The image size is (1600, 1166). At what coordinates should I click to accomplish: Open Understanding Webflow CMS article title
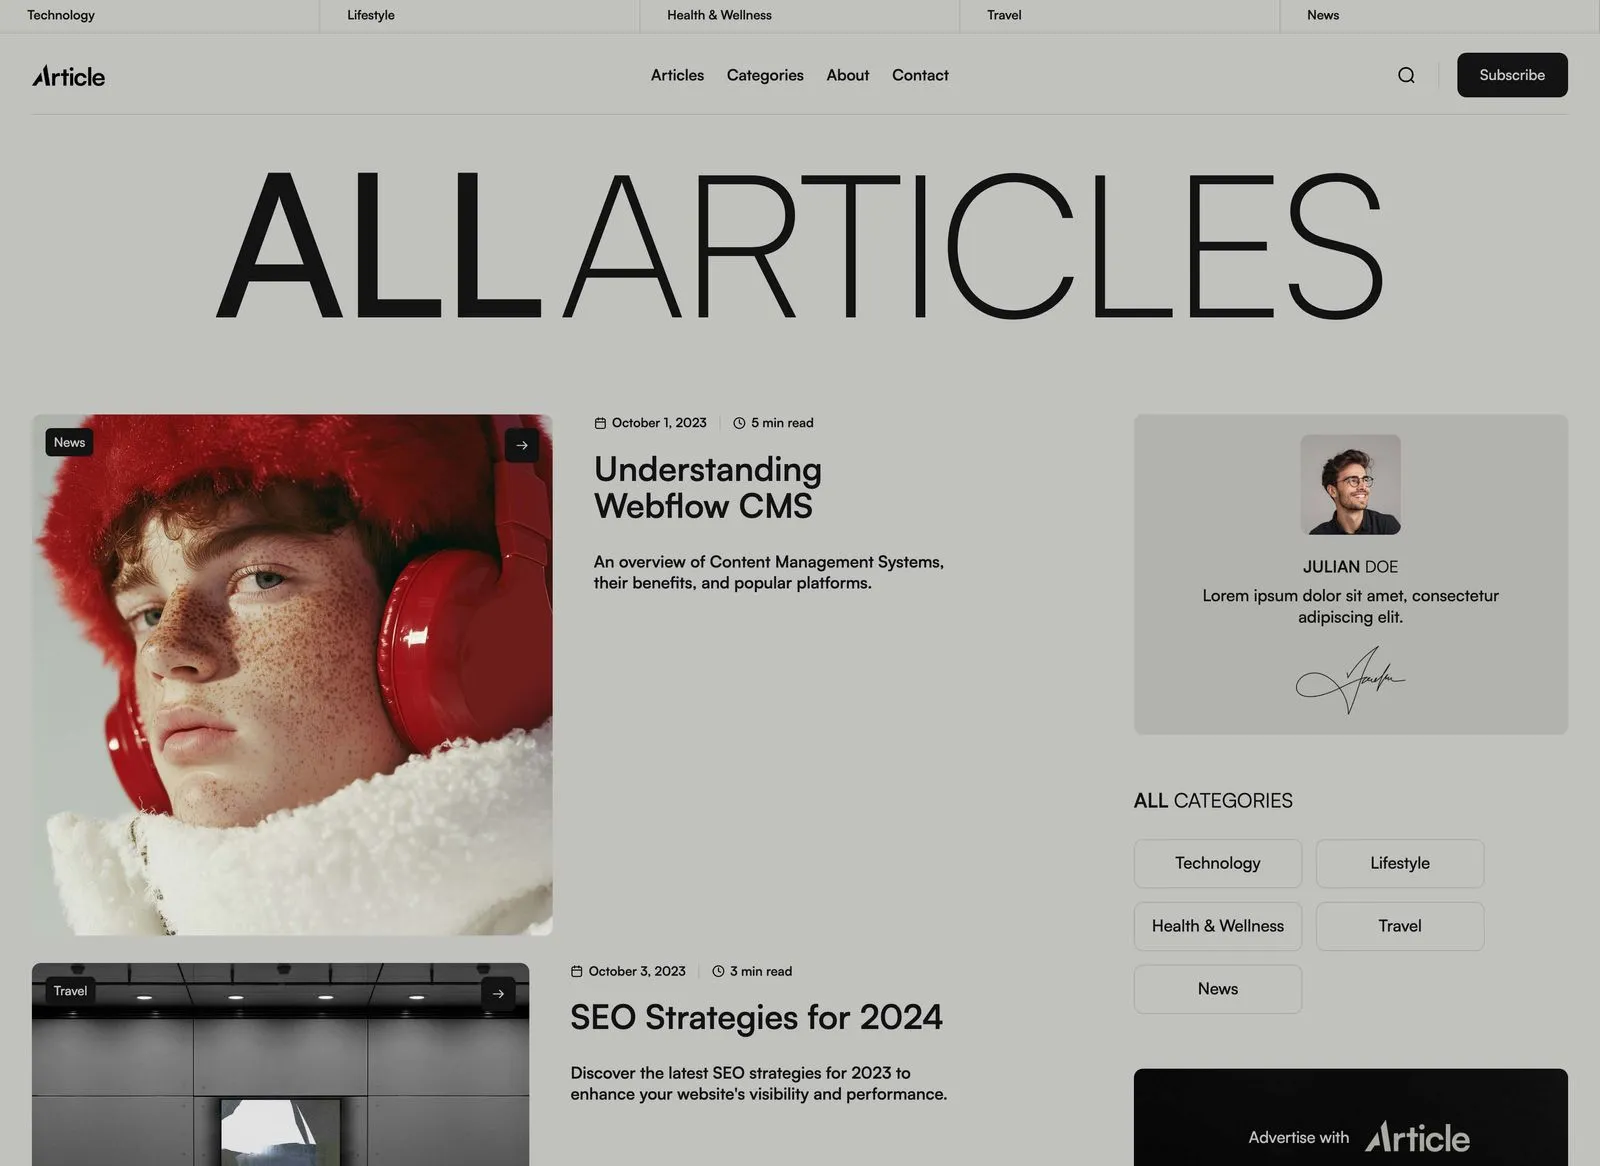(x=708, y=487)
